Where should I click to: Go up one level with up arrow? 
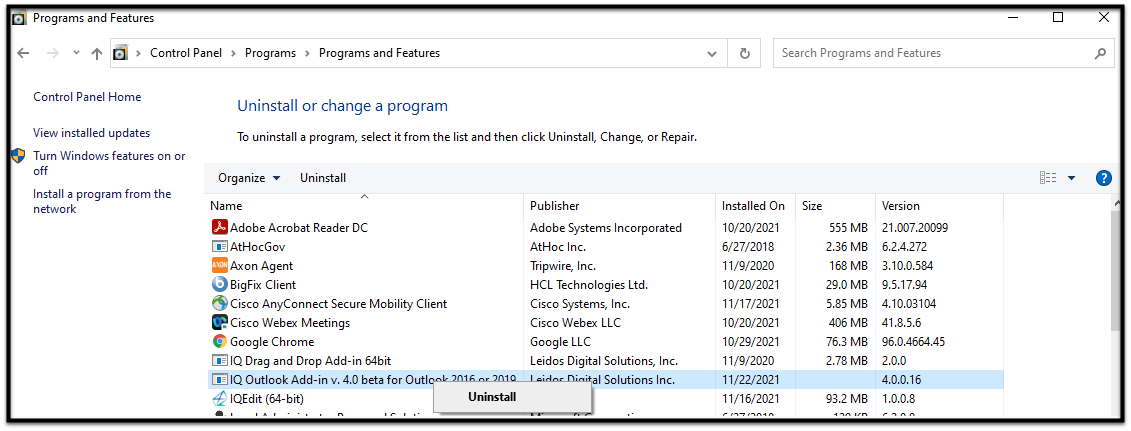click(x=97, y=53)
